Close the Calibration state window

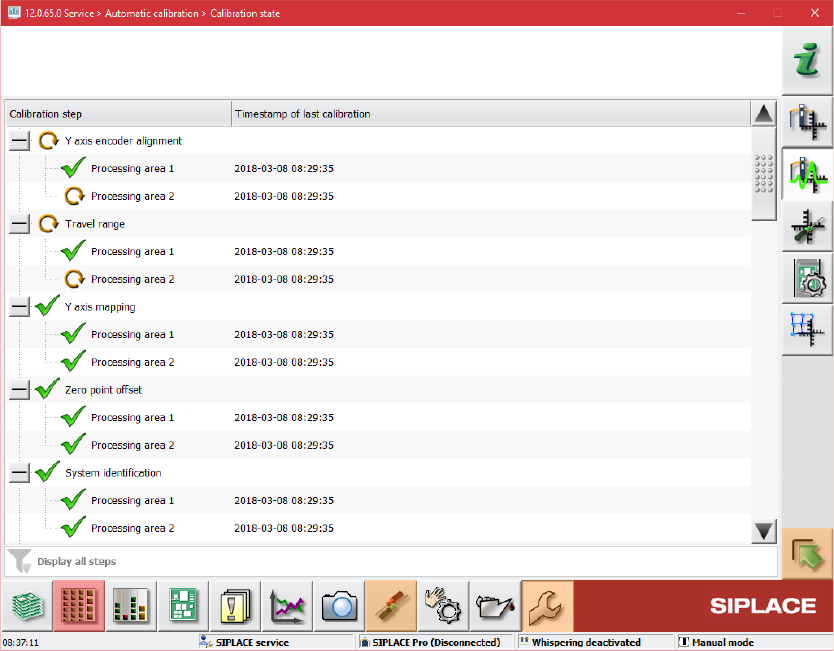point(814,13)
